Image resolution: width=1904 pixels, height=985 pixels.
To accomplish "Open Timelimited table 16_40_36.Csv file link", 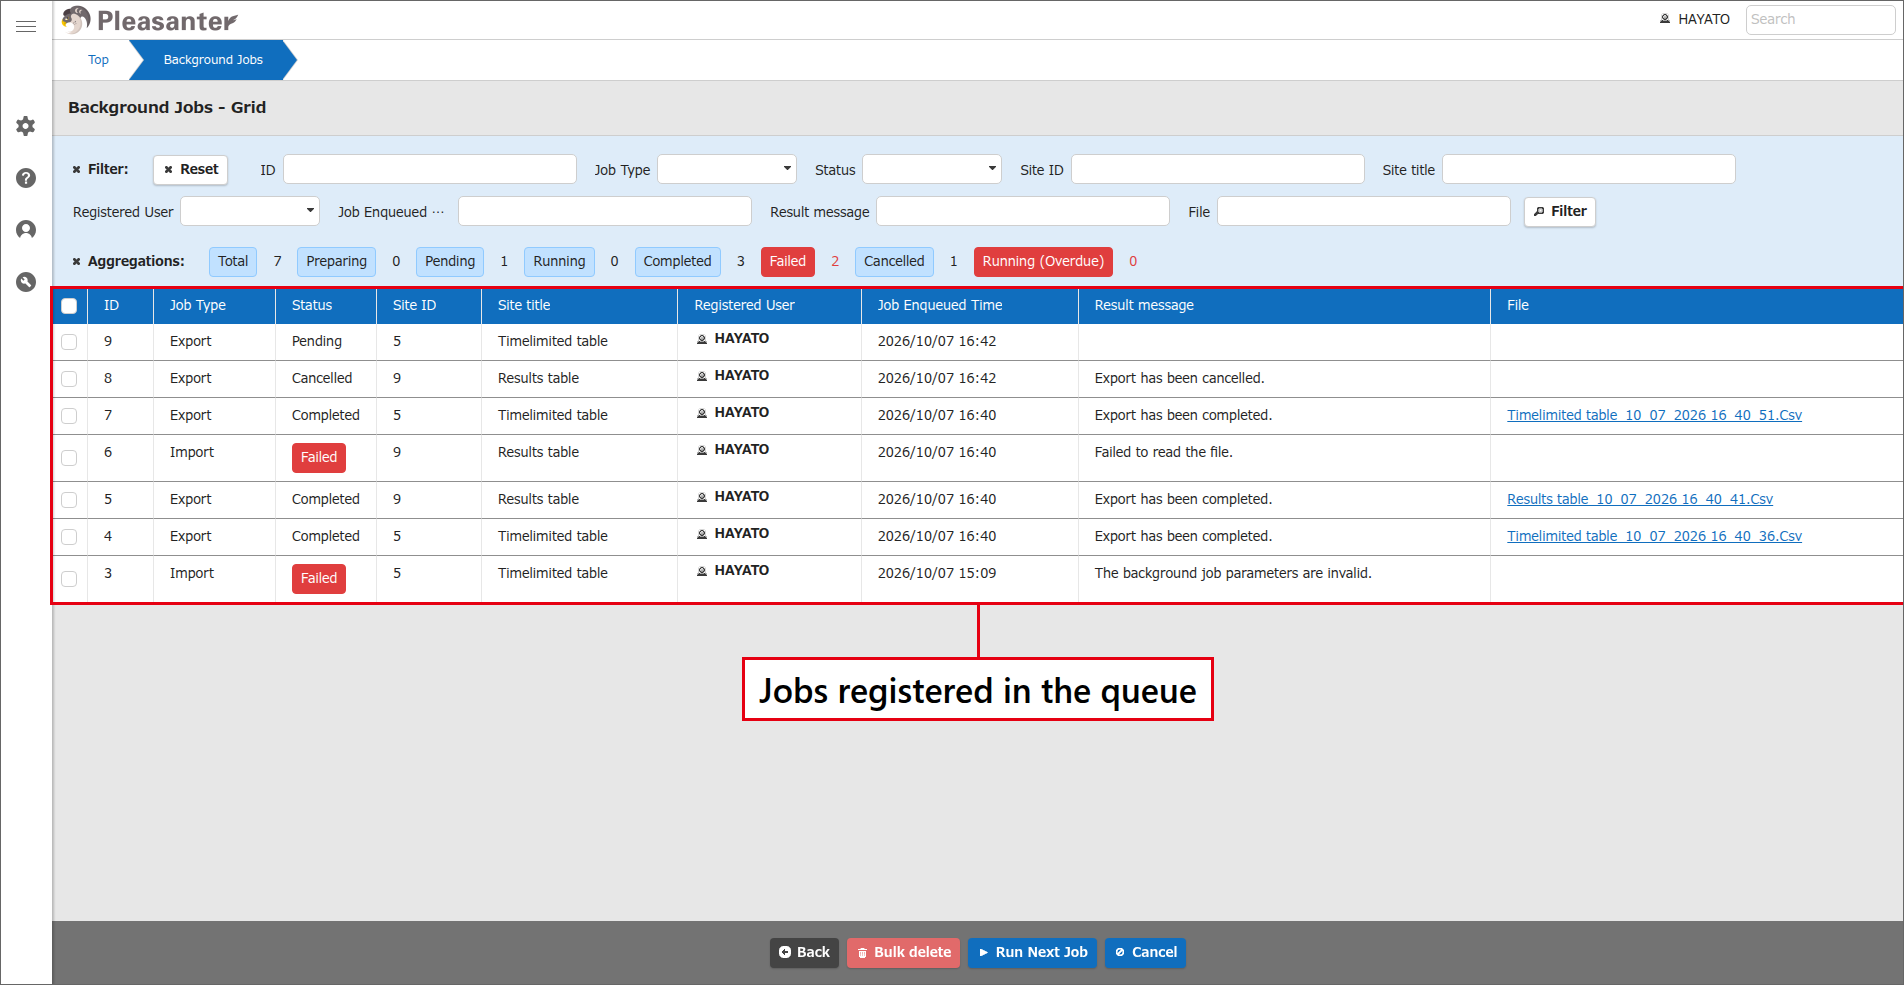I will (1654, 536).
